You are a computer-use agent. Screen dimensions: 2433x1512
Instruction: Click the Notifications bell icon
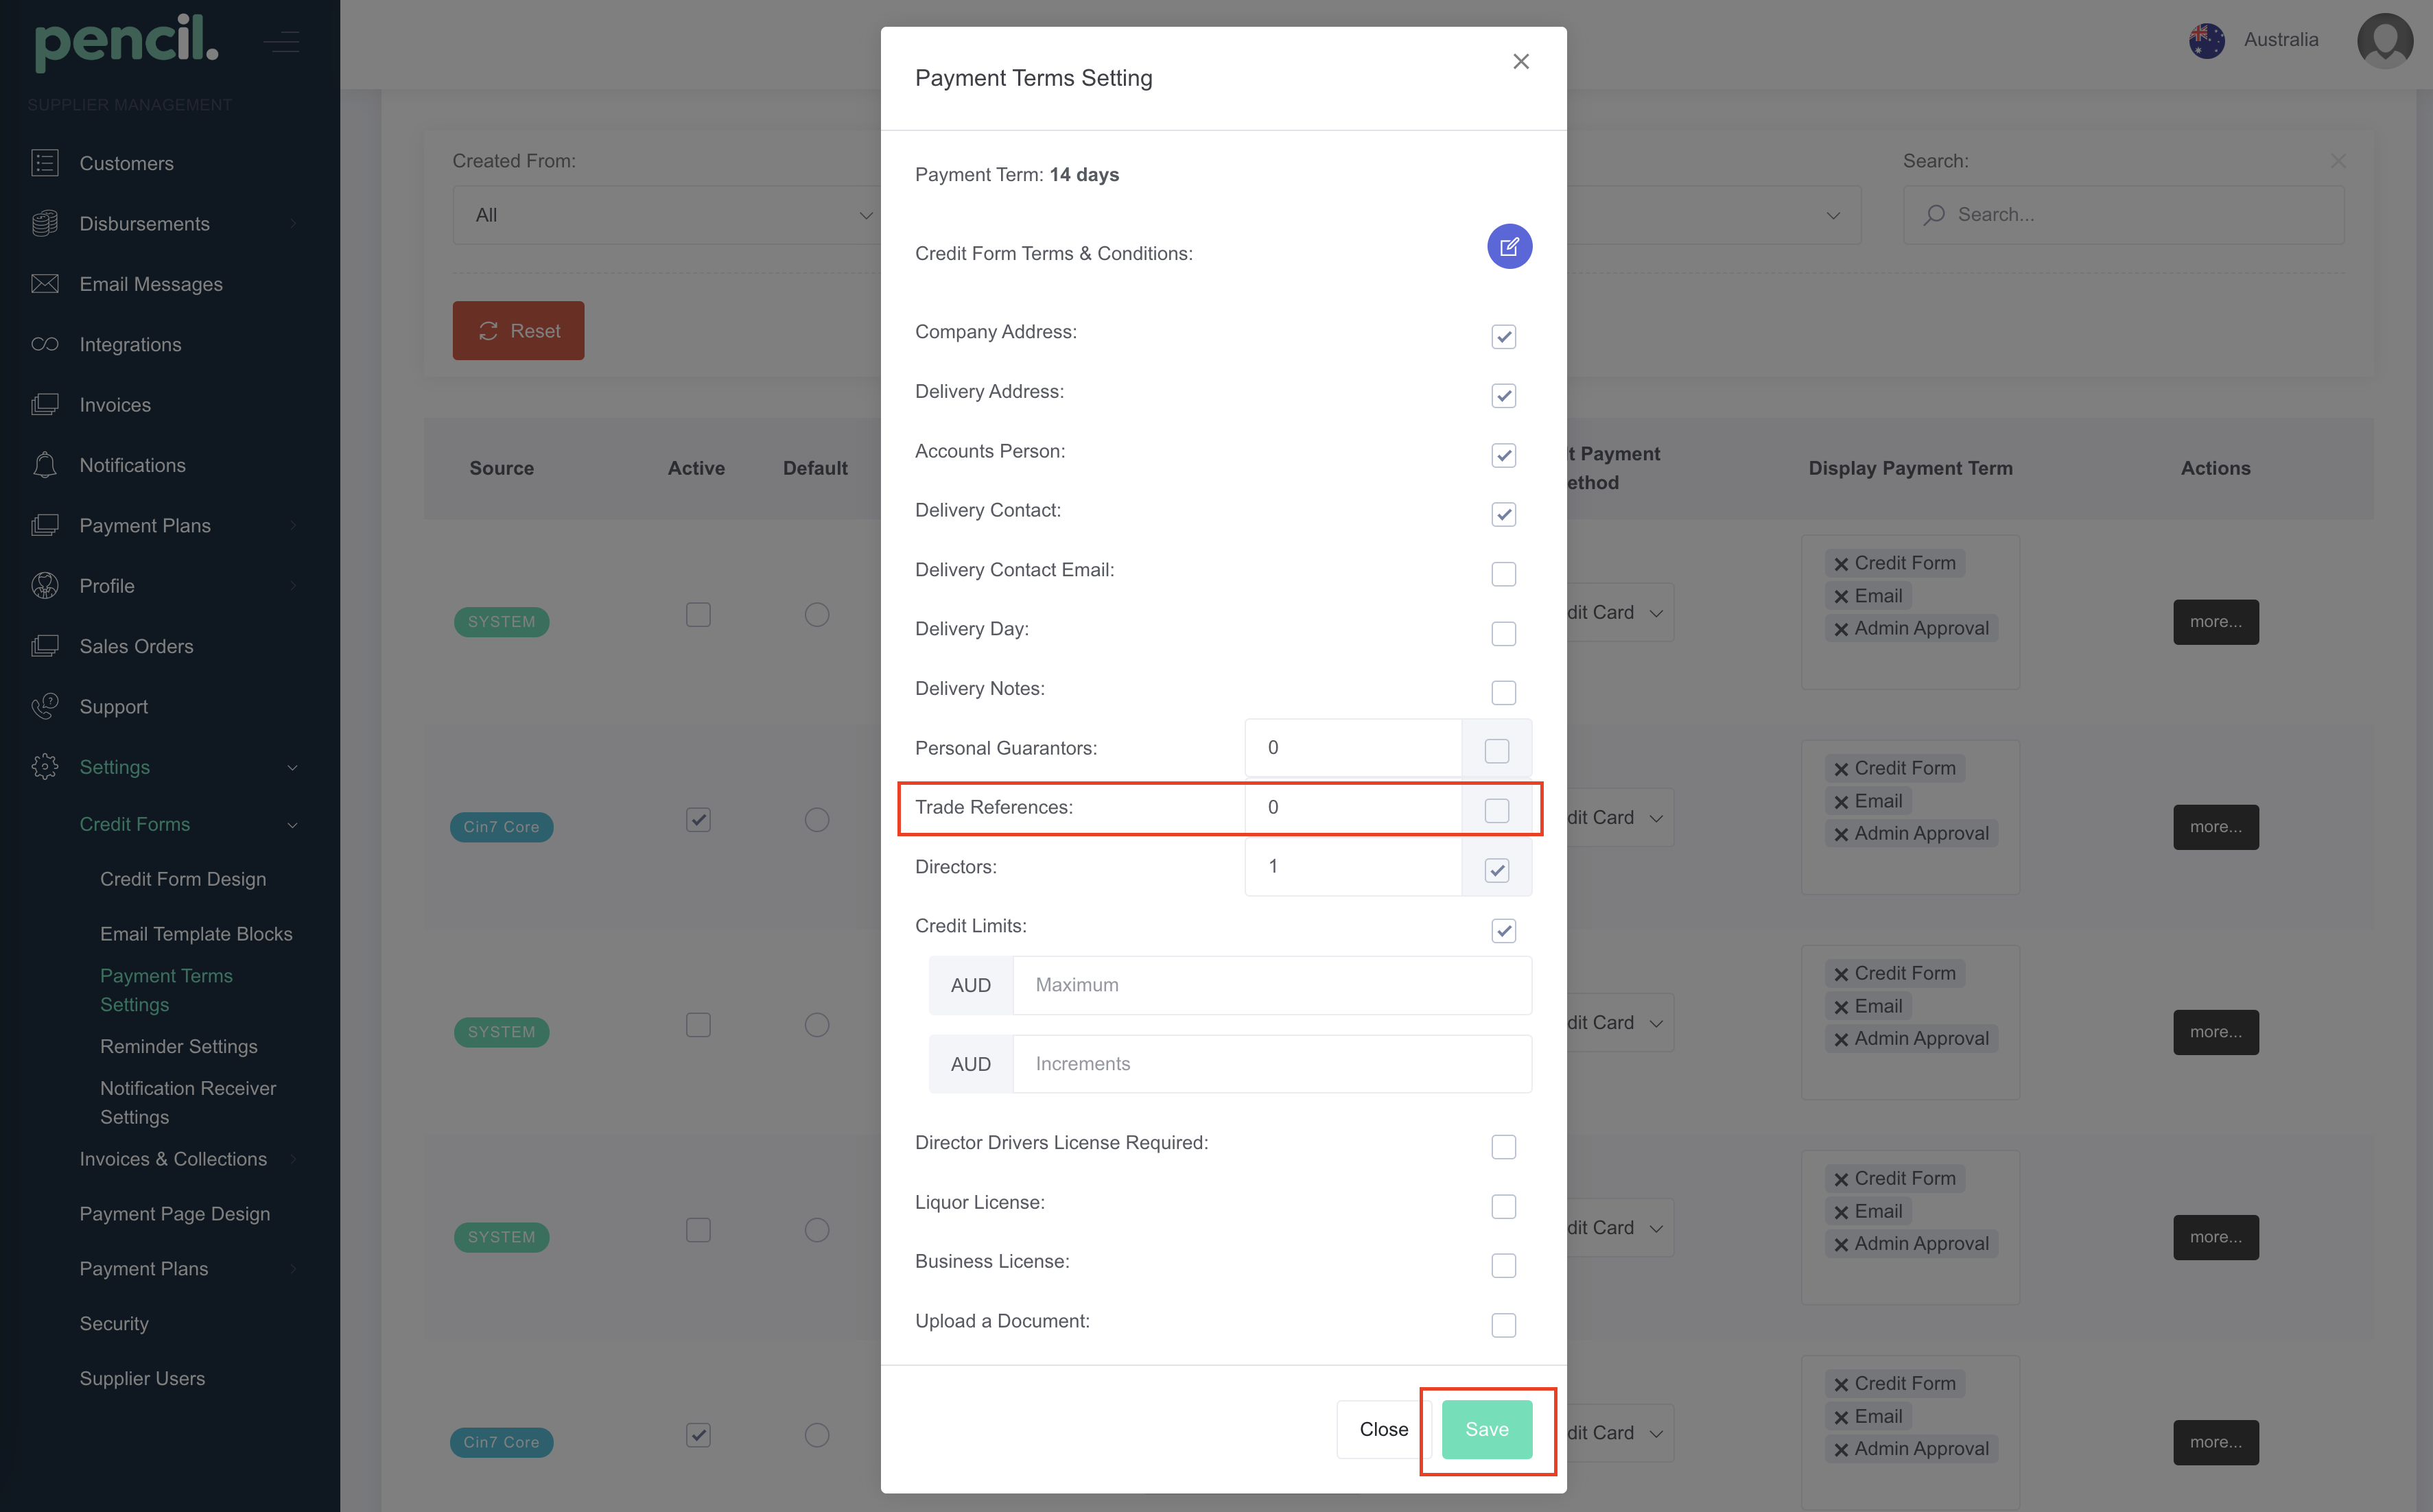tap(45, 465)
